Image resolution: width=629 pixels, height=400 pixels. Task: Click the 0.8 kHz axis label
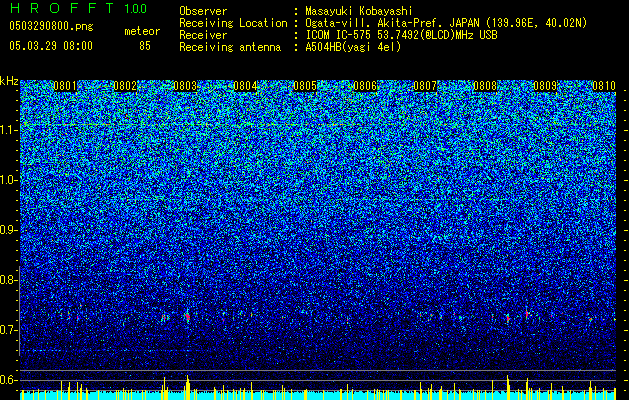(8, 280)
